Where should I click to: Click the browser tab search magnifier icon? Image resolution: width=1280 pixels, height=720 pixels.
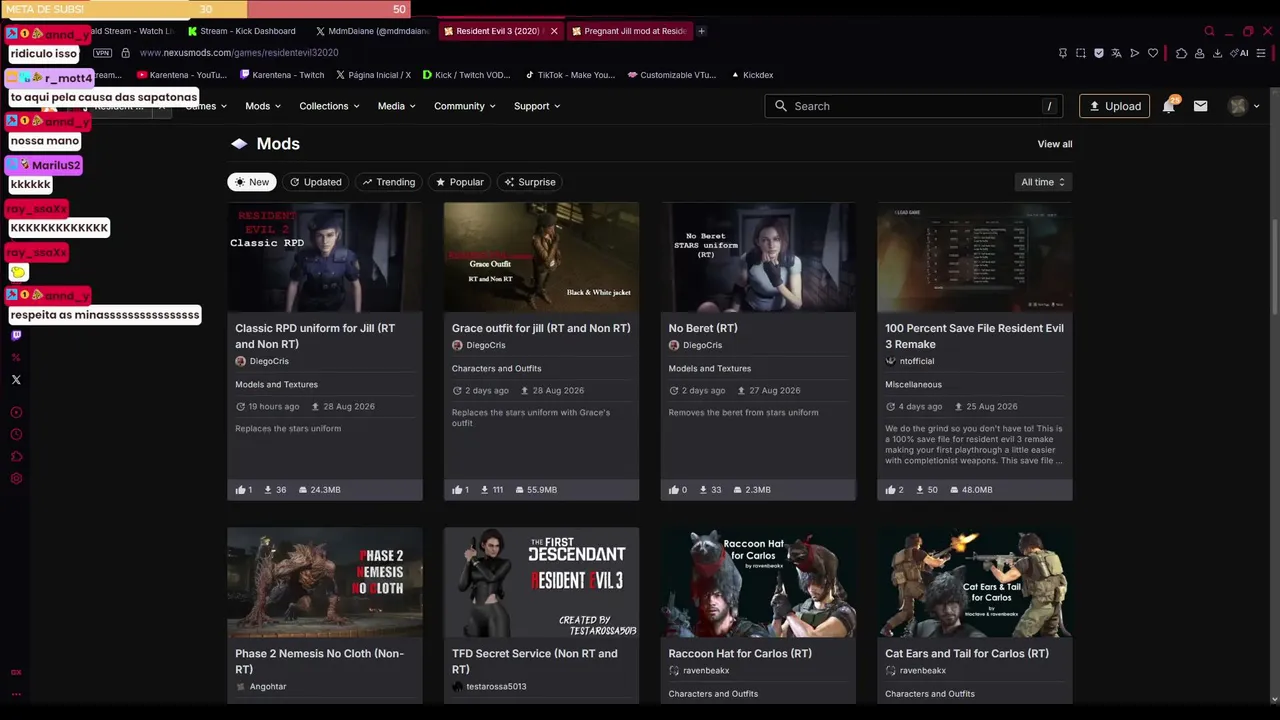pyautogui.click(x=1209, y=31)
